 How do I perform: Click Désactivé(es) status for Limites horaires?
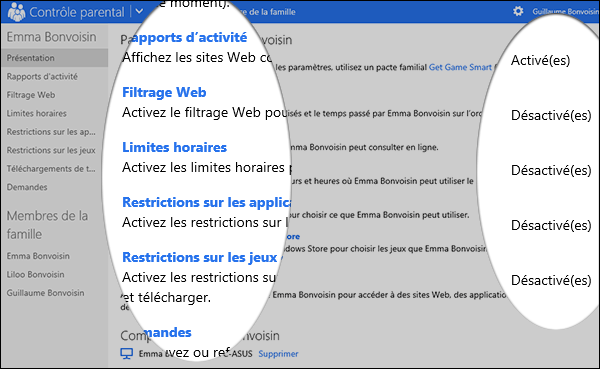[551, 170]
